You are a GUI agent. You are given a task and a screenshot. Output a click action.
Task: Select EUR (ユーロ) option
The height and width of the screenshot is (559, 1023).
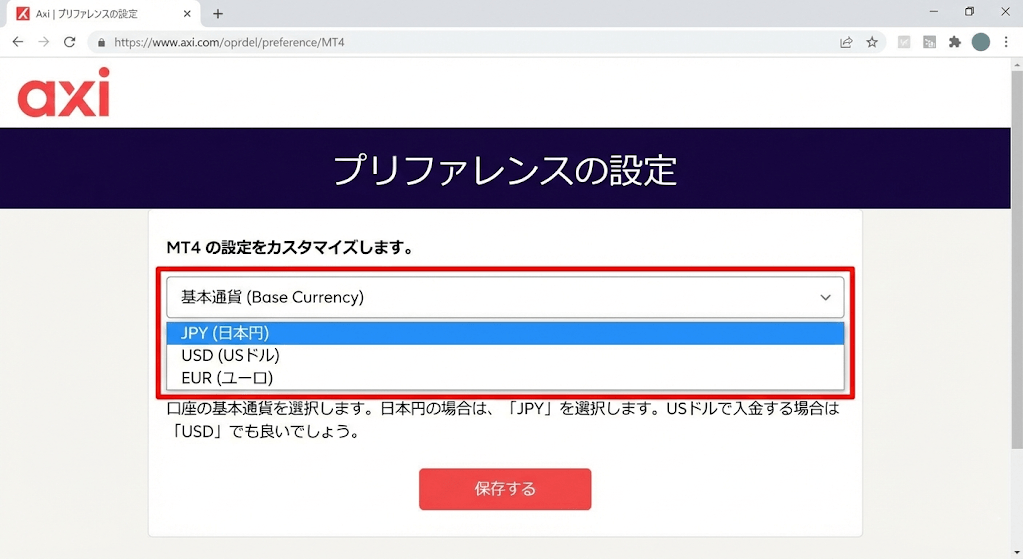tap(505, 378)
